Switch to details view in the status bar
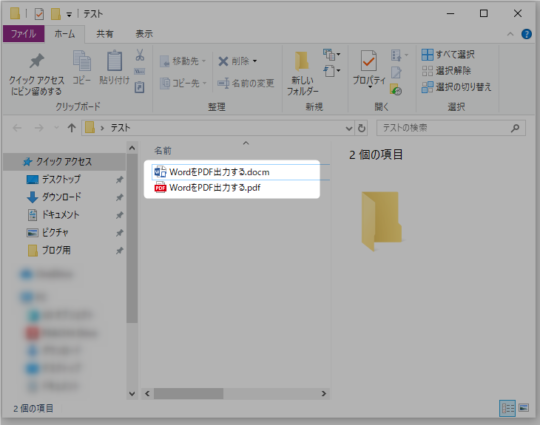Image resolution: width=540 pixels, height=425 pixels. tap(507, 408)
